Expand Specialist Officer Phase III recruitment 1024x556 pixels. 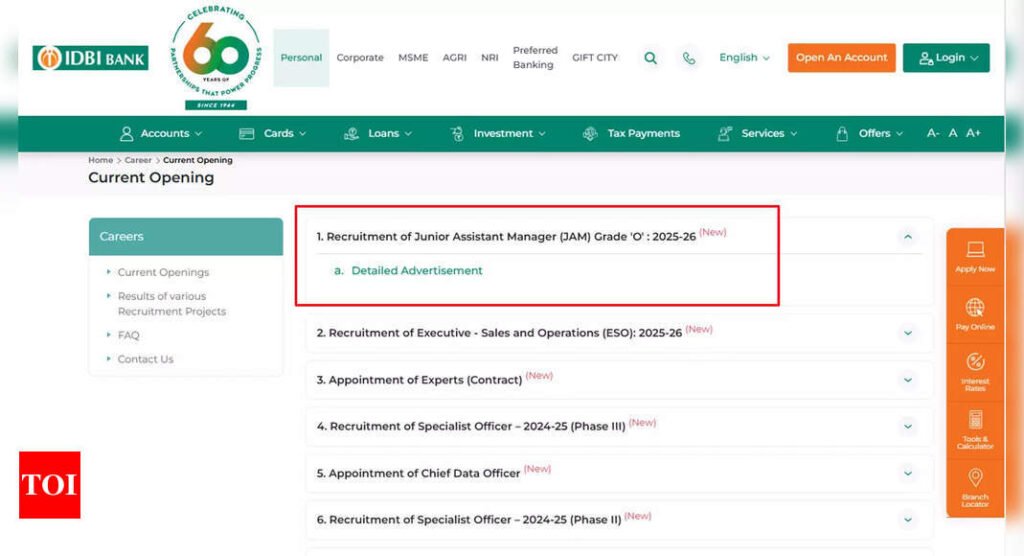(908, 427)
